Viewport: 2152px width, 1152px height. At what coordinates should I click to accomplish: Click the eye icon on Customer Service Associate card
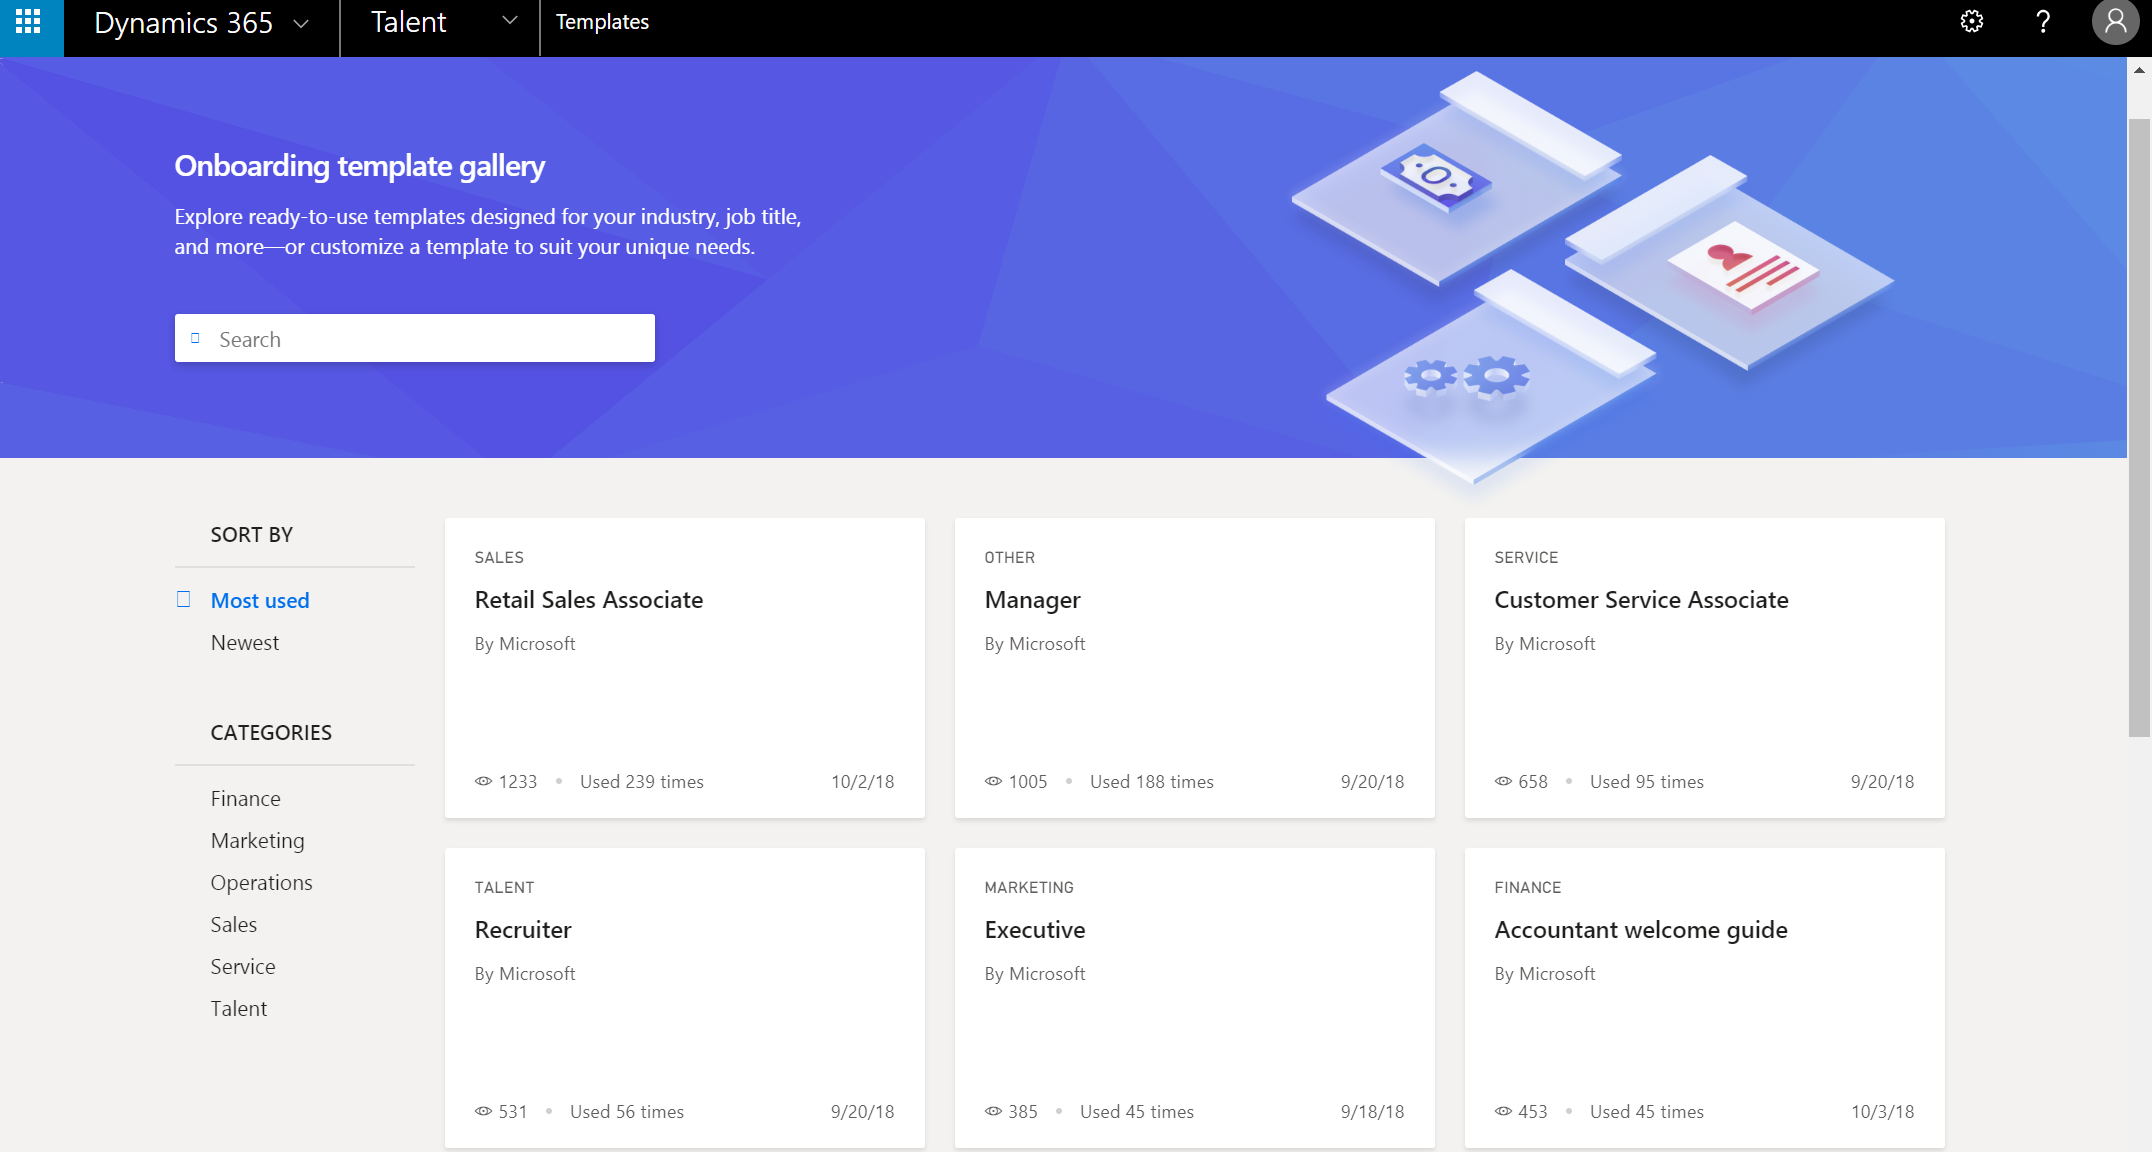coord(1503,781)
